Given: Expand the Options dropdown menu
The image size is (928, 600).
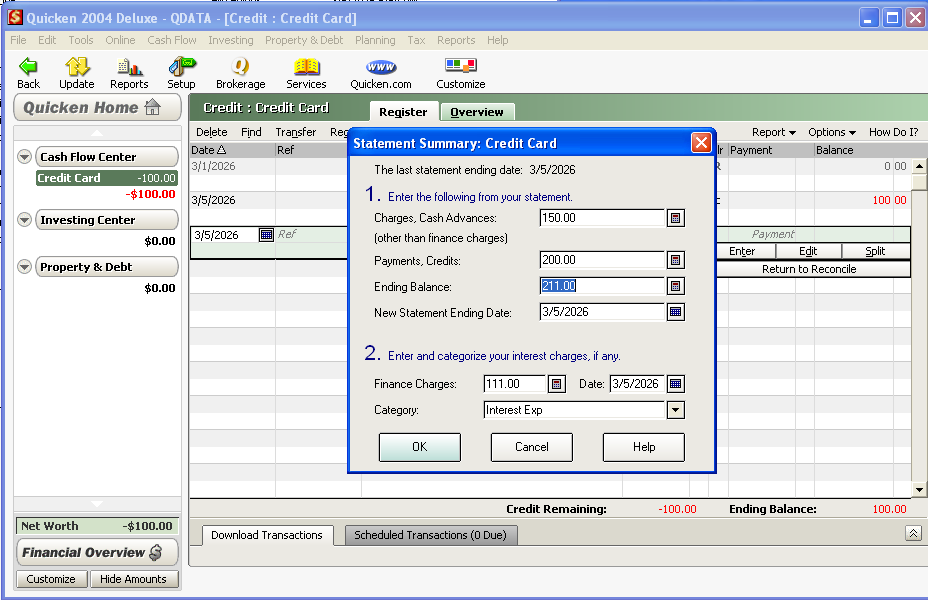Looking at the screenshot, I should tap(832, 132).
